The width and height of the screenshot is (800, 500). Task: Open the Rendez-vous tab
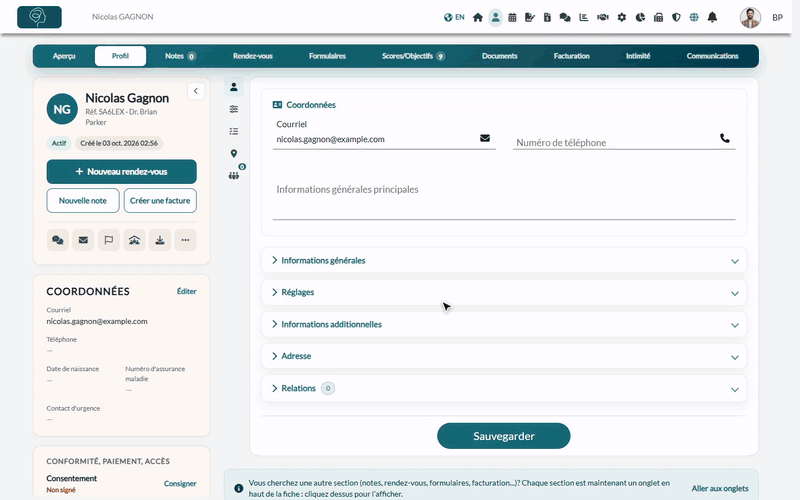(253, 56)
